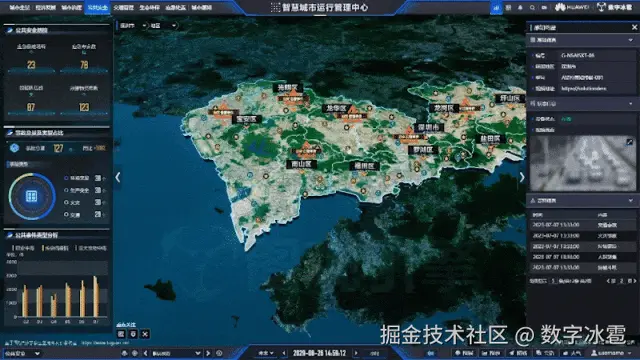Click orange alert marker left of 宝安区

[223, 111]
